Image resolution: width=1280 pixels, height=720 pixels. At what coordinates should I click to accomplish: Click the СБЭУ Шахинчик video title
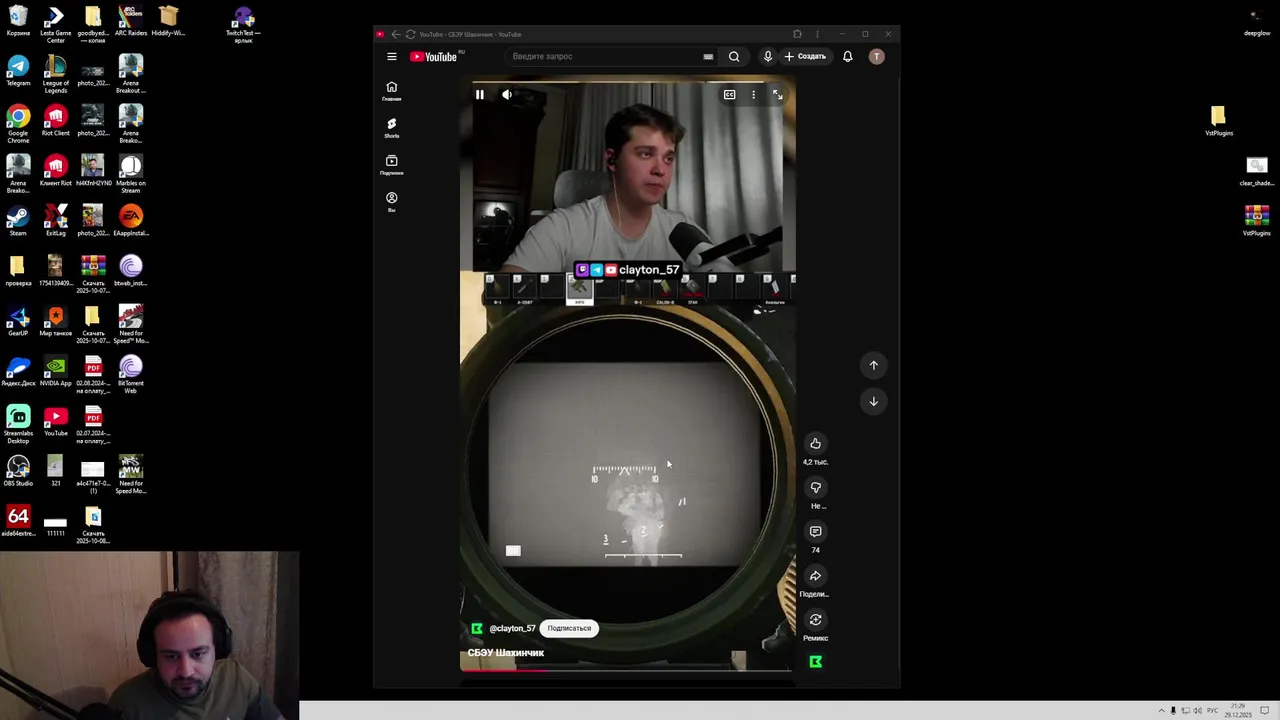click(x=506, y=653)
